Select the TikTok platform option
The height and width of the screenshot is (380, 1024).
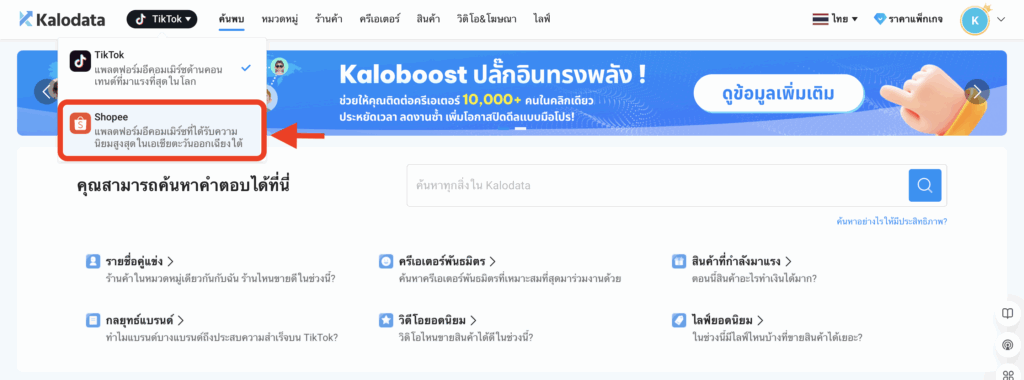point(162,69)
